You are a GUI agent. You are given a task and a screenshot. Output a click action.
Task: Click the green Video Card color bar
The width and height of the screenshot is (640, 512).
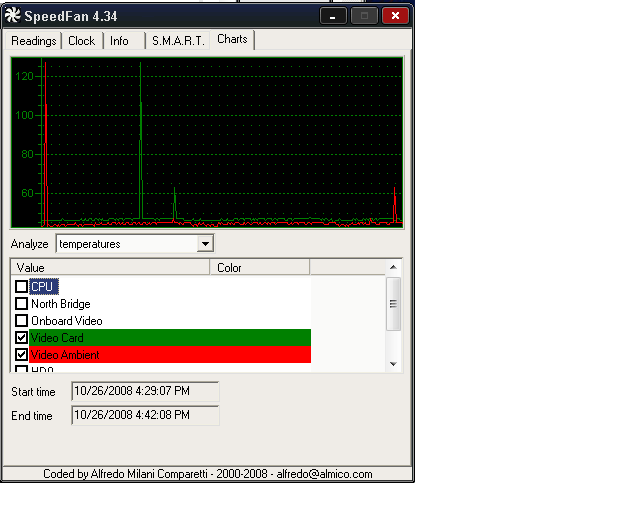[x=170, y=338]
